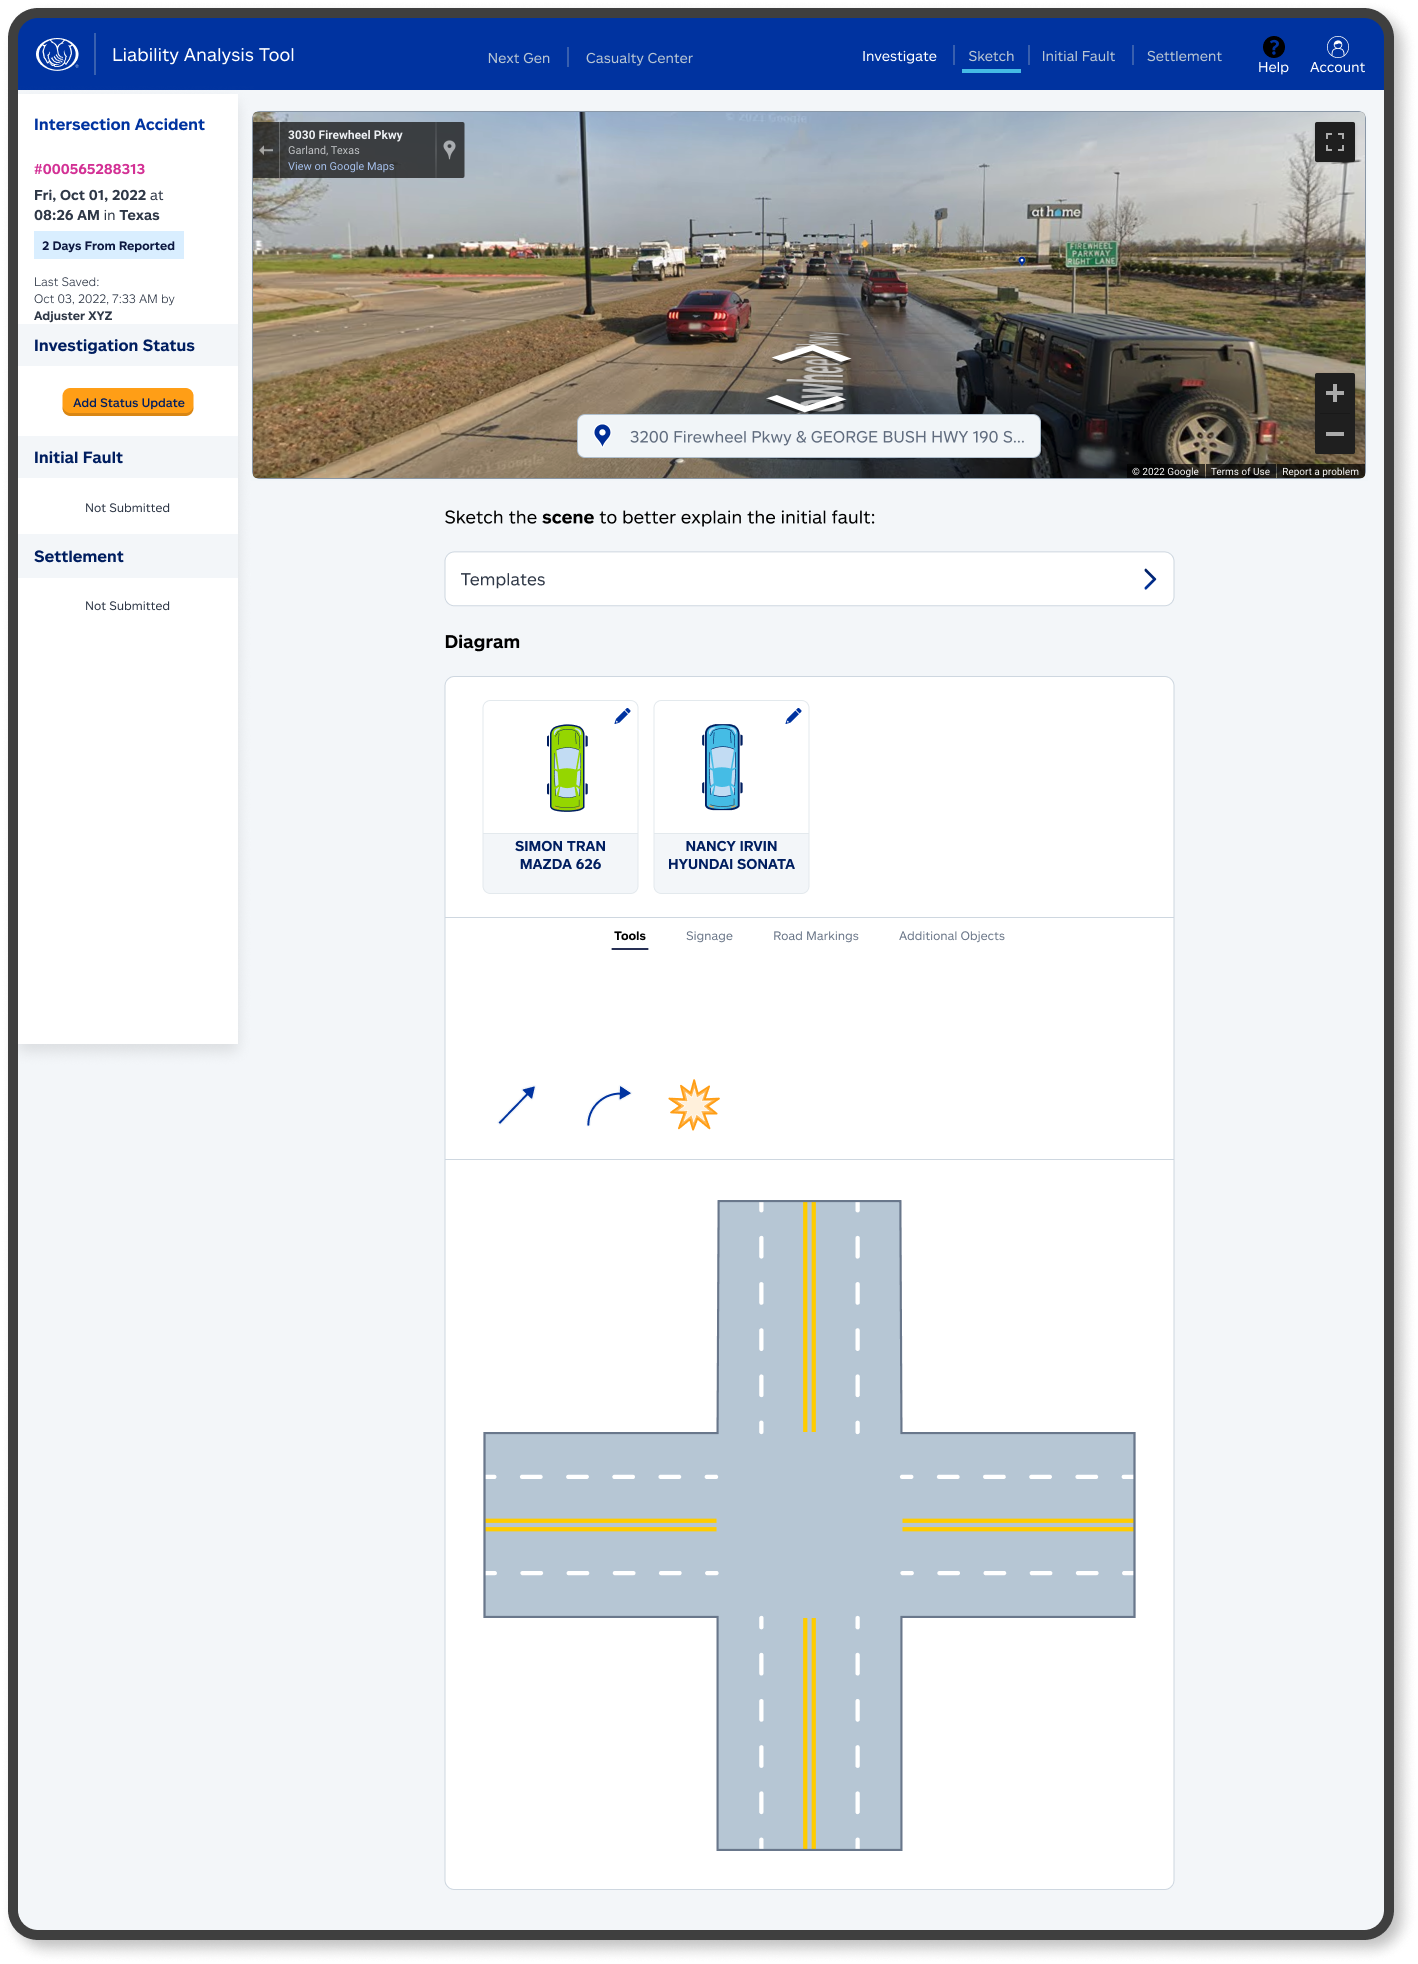1418x1964 pixels.
Task: Open Terms of Use link
Action: click(x=1240, y=472)
